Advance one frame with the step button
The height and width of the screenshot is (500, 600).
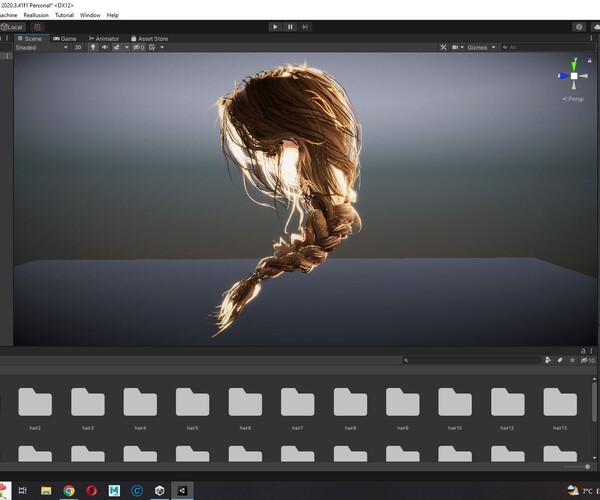pos(305,27)
